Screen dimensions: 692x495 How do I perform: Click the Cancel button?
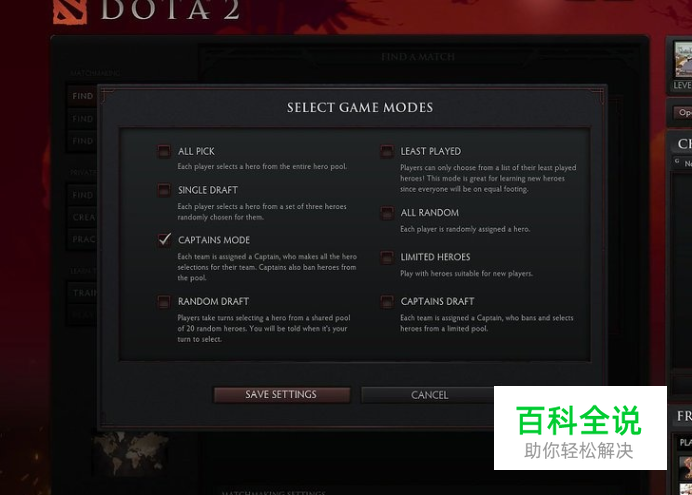click(x=429, y=395)
